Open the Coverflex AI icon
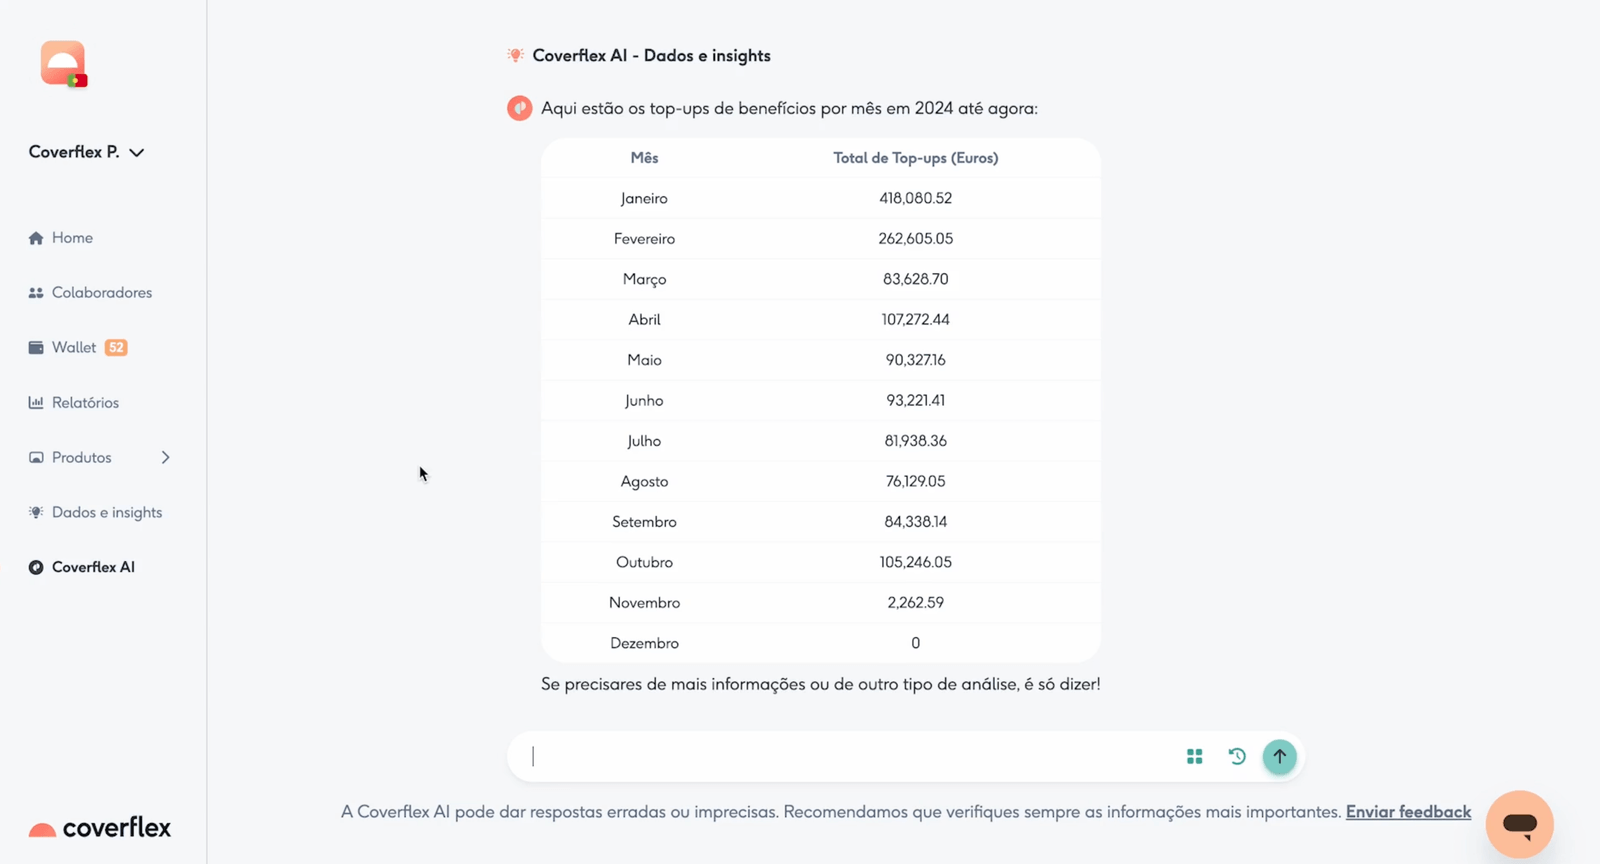Screen dimensions: 1600x864 coord(35,566)
